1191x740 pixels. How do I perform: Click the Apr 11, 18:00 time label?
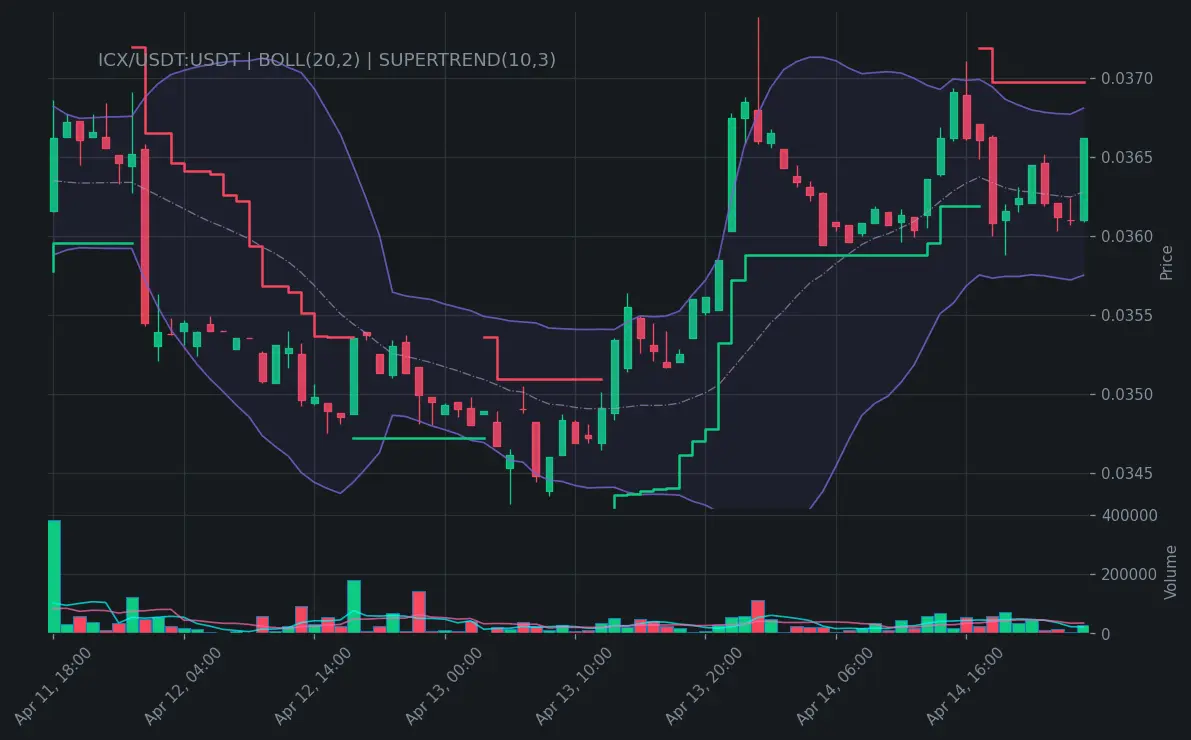(x=52, y=687)
